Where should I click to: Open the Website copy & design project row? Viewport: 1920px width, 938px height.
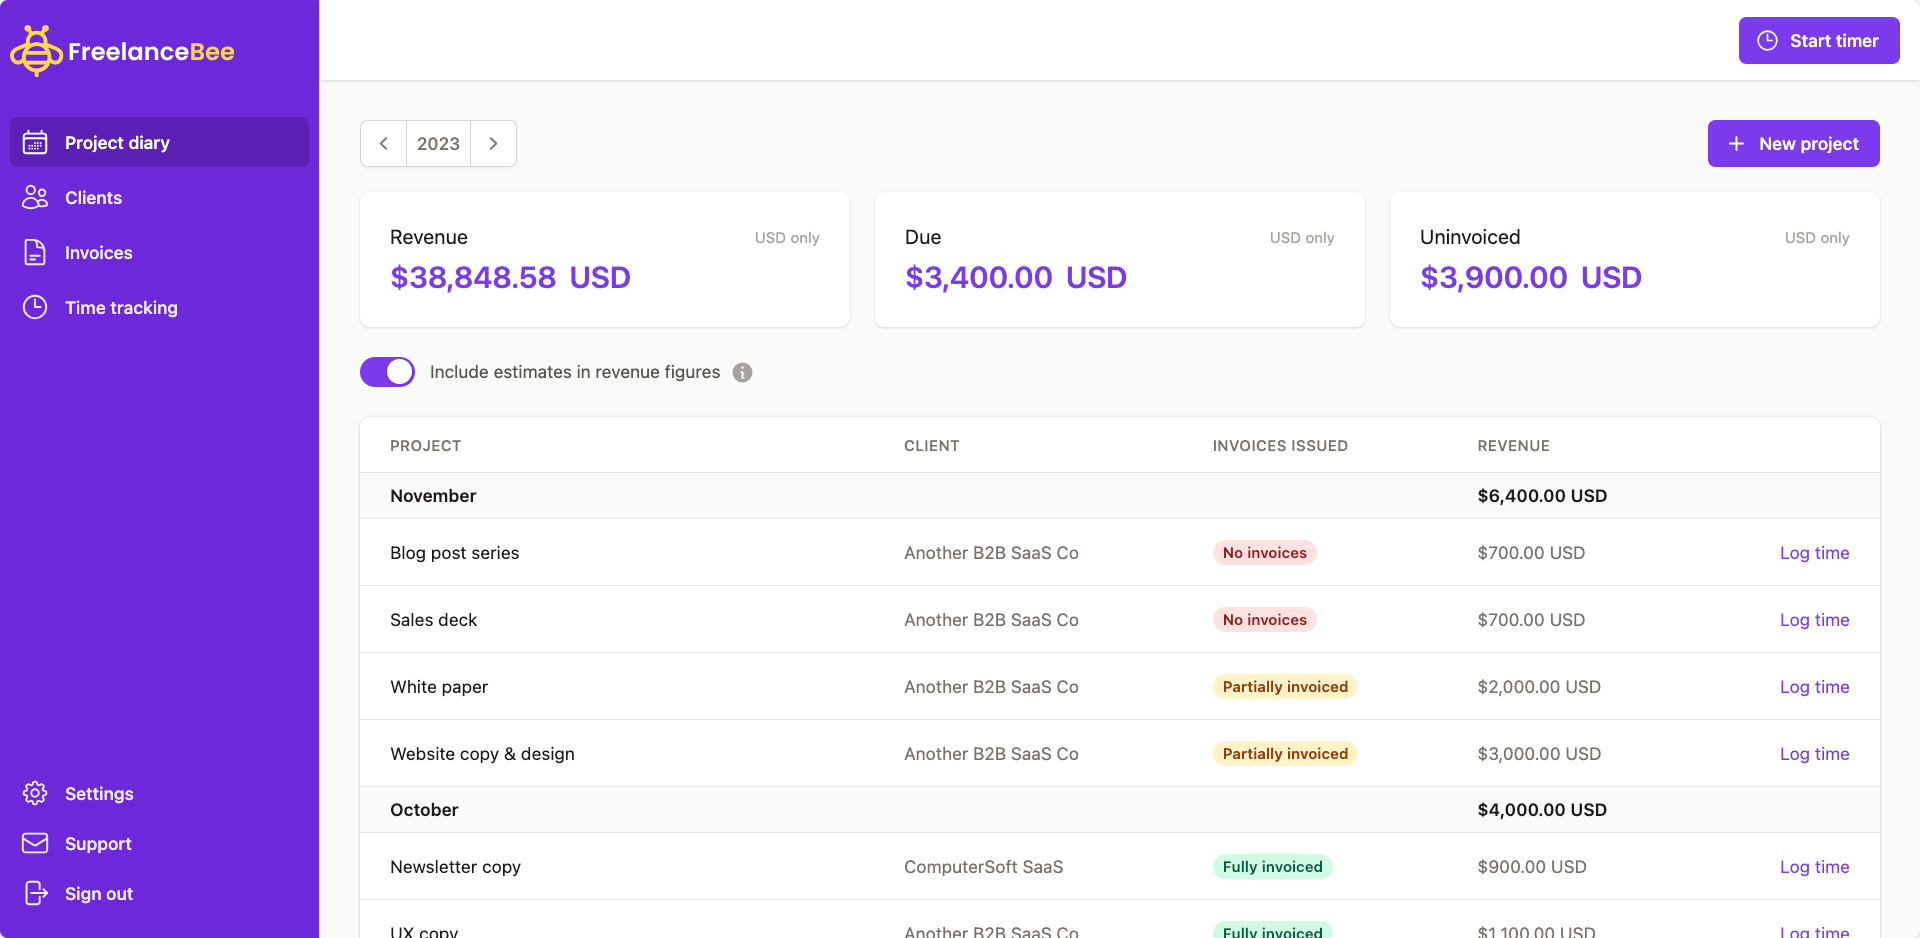click(x=482, y=754)
